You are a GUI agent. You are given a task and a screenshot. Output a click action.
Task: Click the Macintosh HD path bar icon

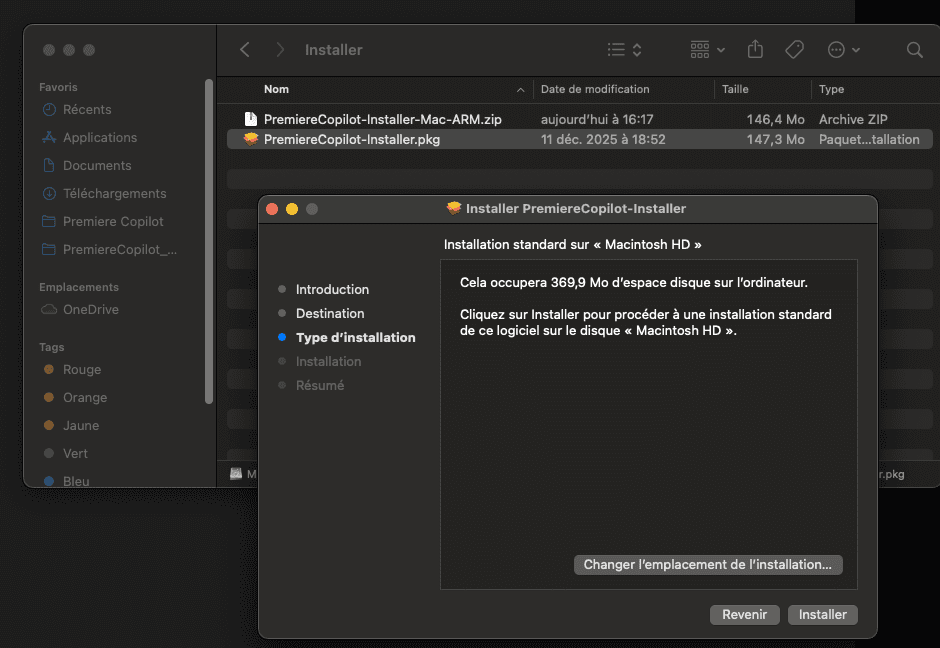tap(236, 474)
